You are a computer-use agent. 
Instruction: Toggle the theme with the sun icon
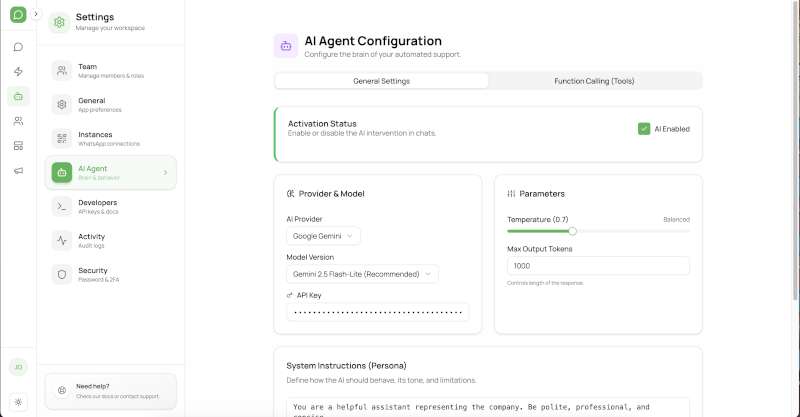(18, 402)
